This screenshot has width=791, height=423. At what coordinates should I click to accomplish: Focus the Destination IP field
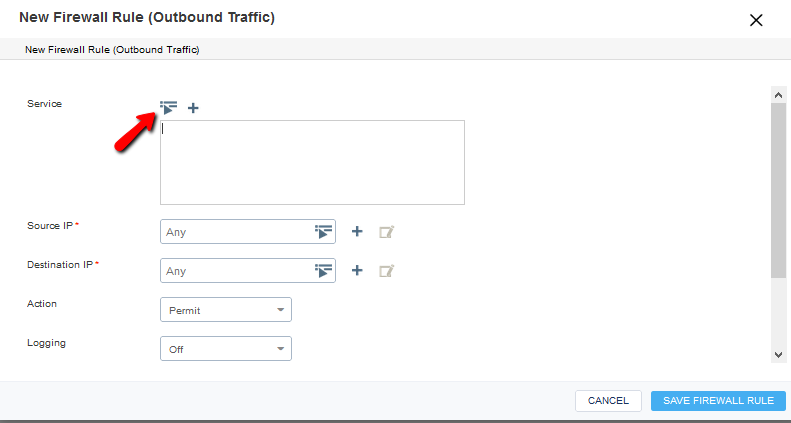(x=237, y=271)
